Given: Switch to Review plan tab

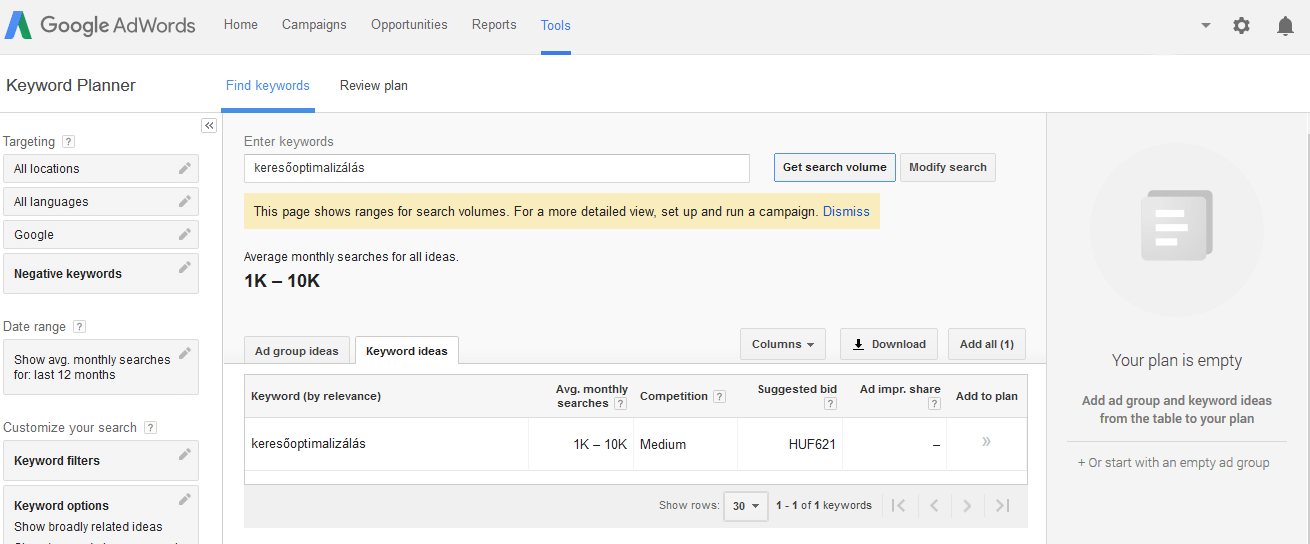Looking at the screenshot, I should pos(374,86).
